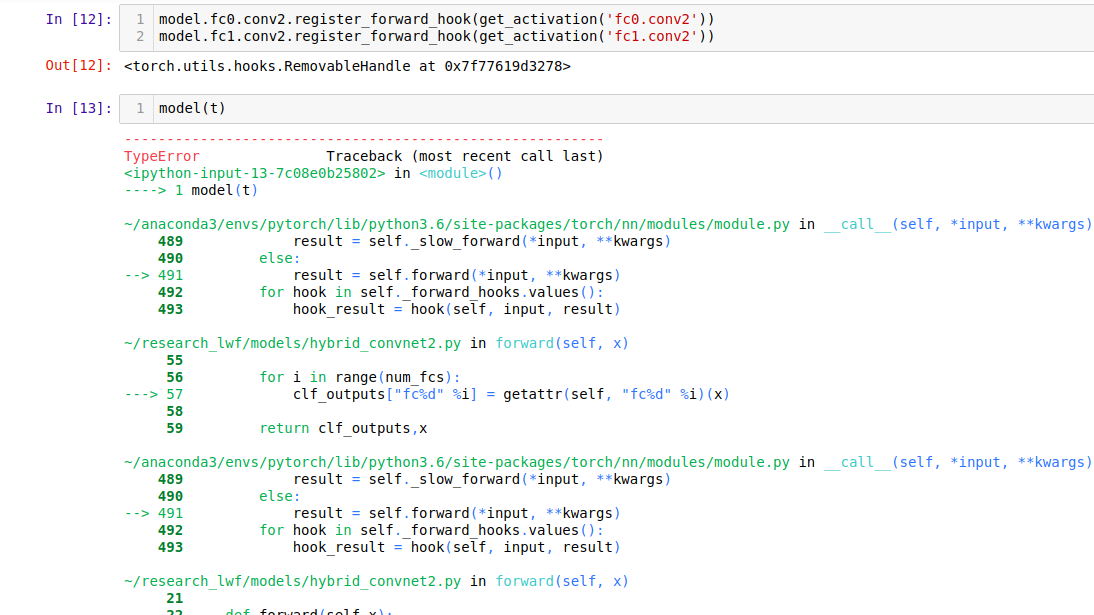Image resolution: width=1094 pixels, height=615 pixels.
Task: Click line number 2 in cell 12 gutter
Action: [140, 36]
